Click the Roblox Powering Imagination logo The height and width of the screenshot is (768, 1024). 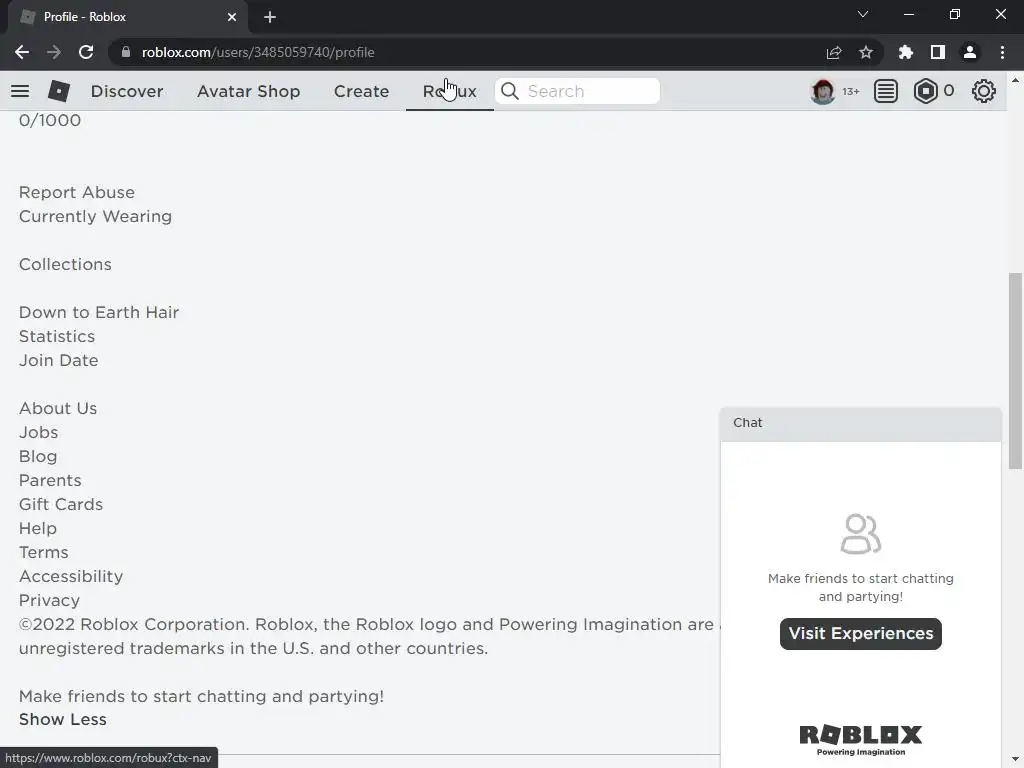click(861, 740)
